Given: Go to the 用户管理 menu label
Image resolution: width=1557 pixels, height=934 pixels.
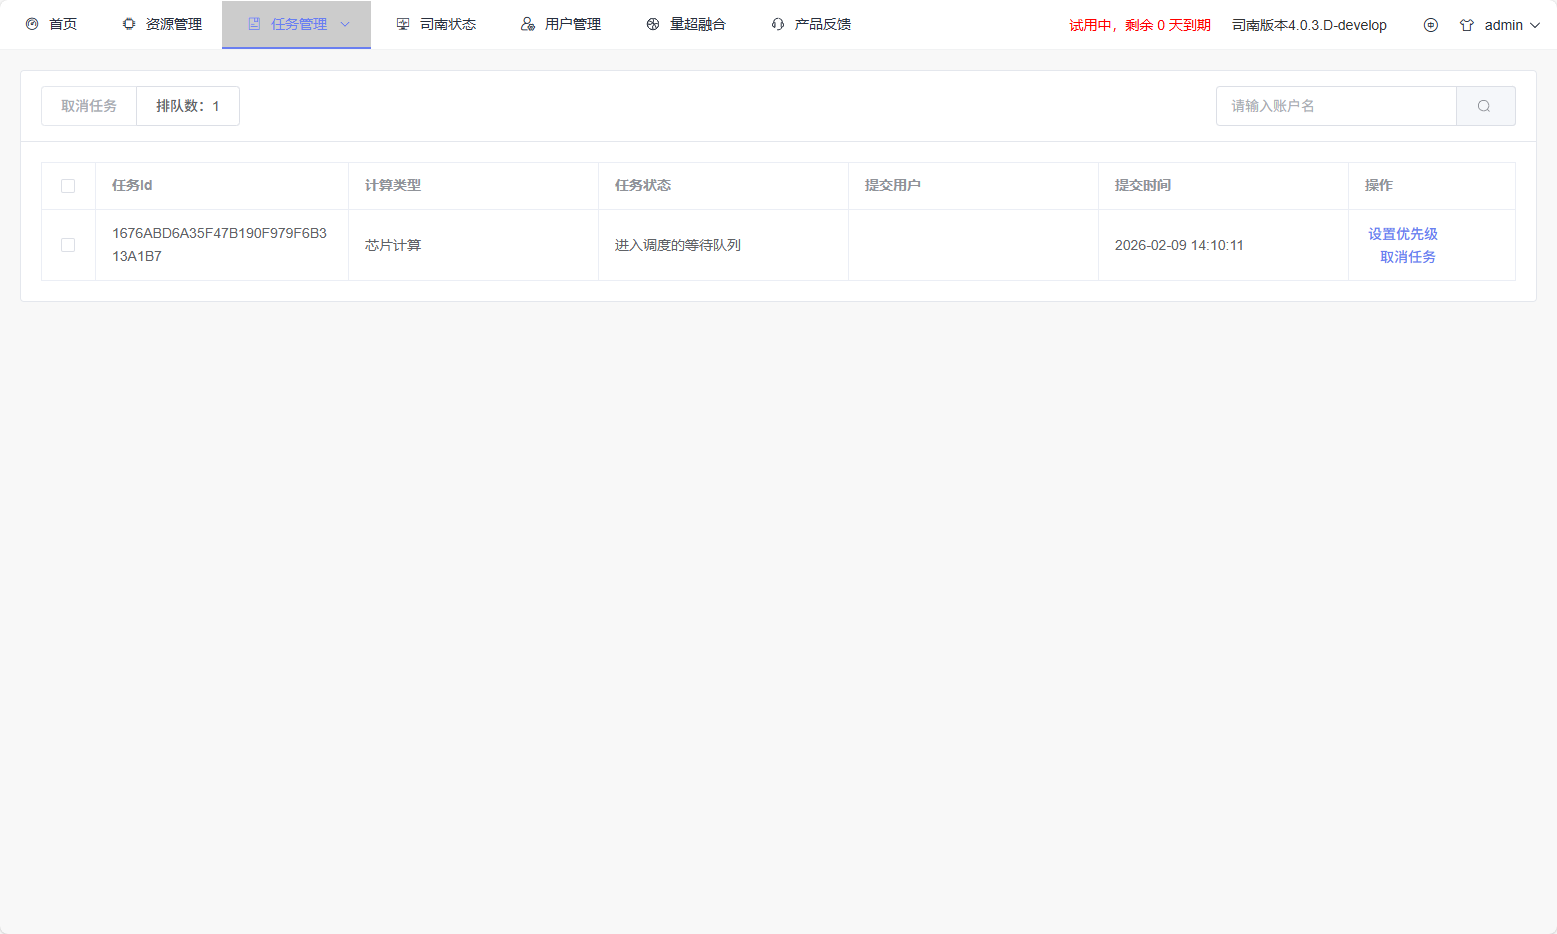Looking at the screenshot, I should pos(573,24).
